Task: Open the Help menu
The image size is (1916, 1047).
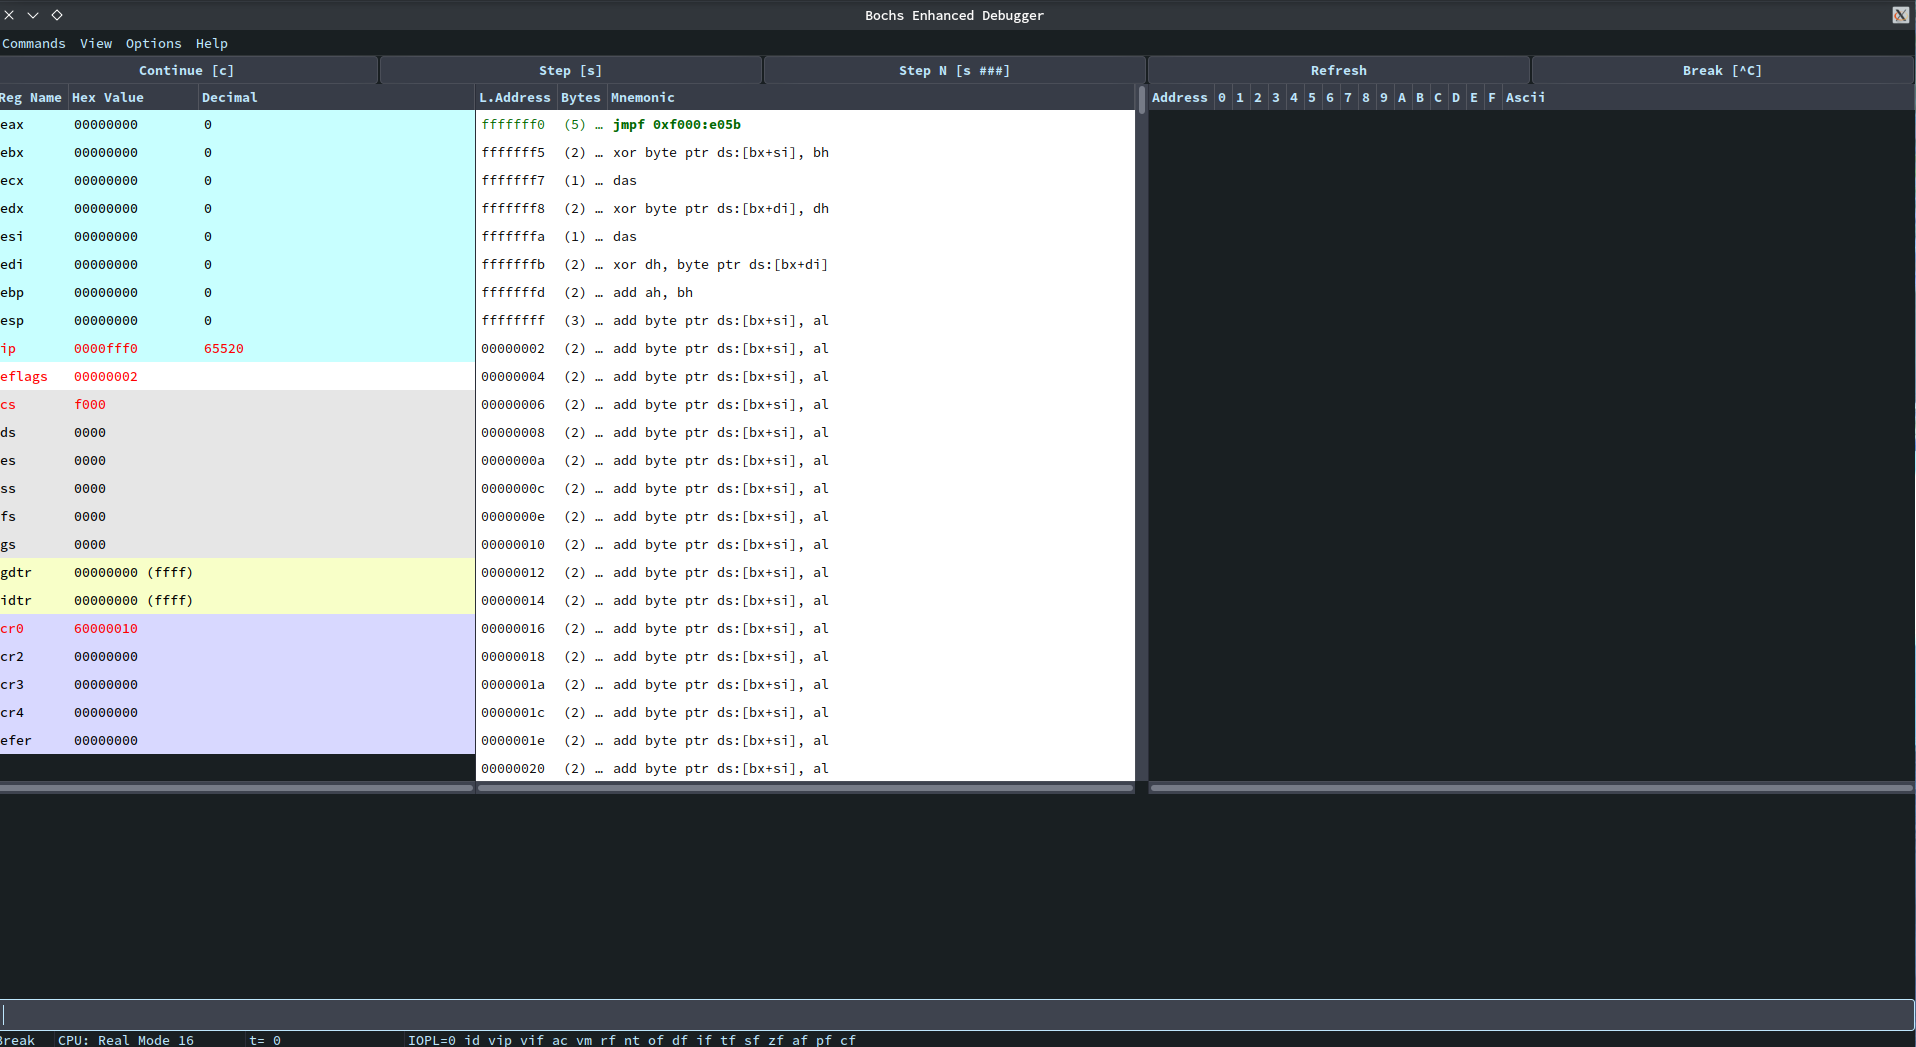Action: [211, 43]
